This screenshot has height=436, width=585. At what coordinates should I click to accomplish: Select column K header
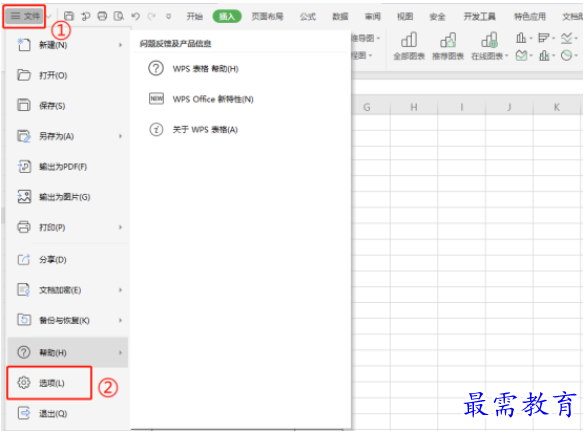pyautogui.click(x=557, y=107)
